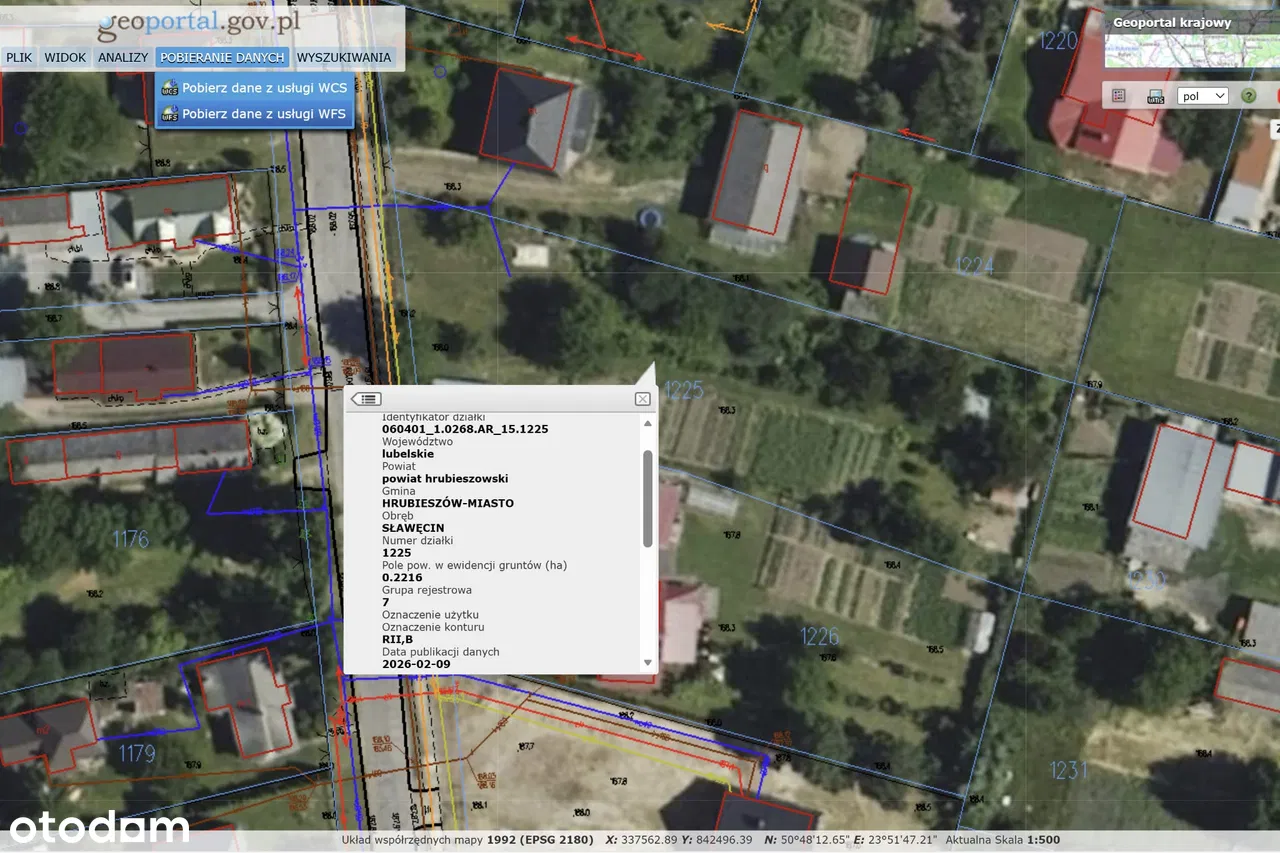1280x853 pixels.
Task: Open the ANALIZY menu
Action: (123, 57)
